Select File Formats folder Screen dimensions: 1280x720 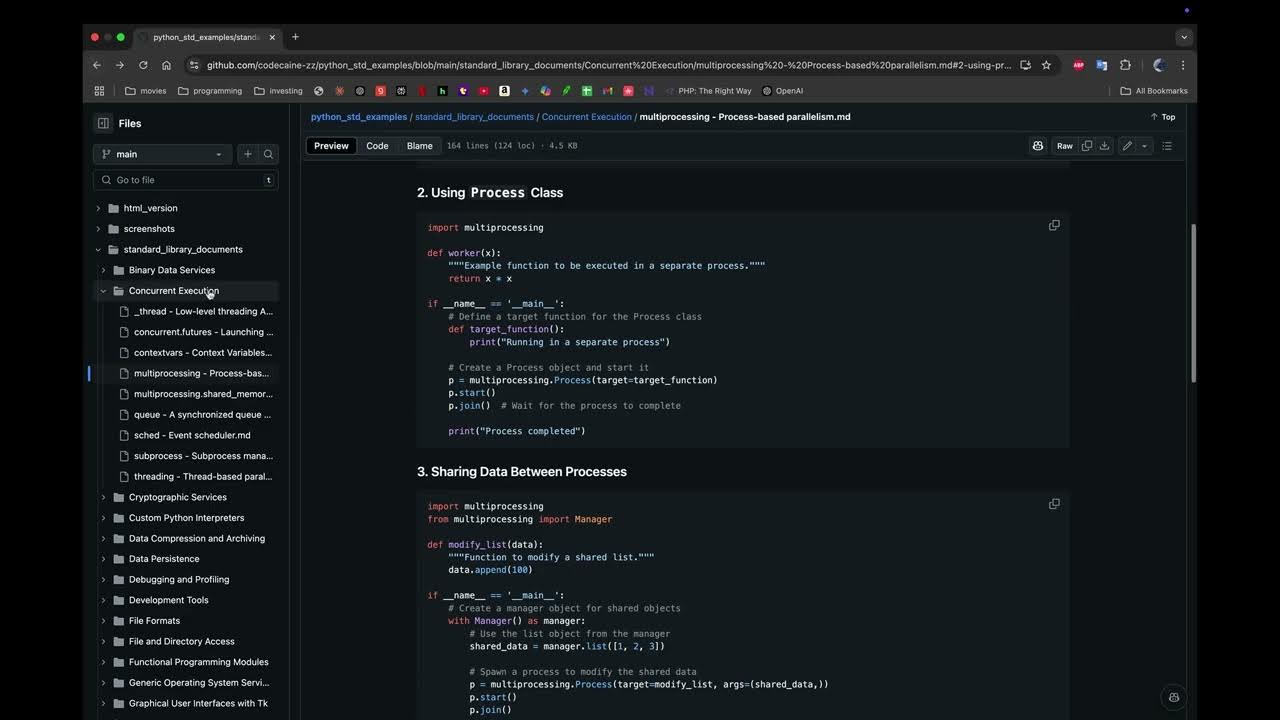(x=154, y=621)
